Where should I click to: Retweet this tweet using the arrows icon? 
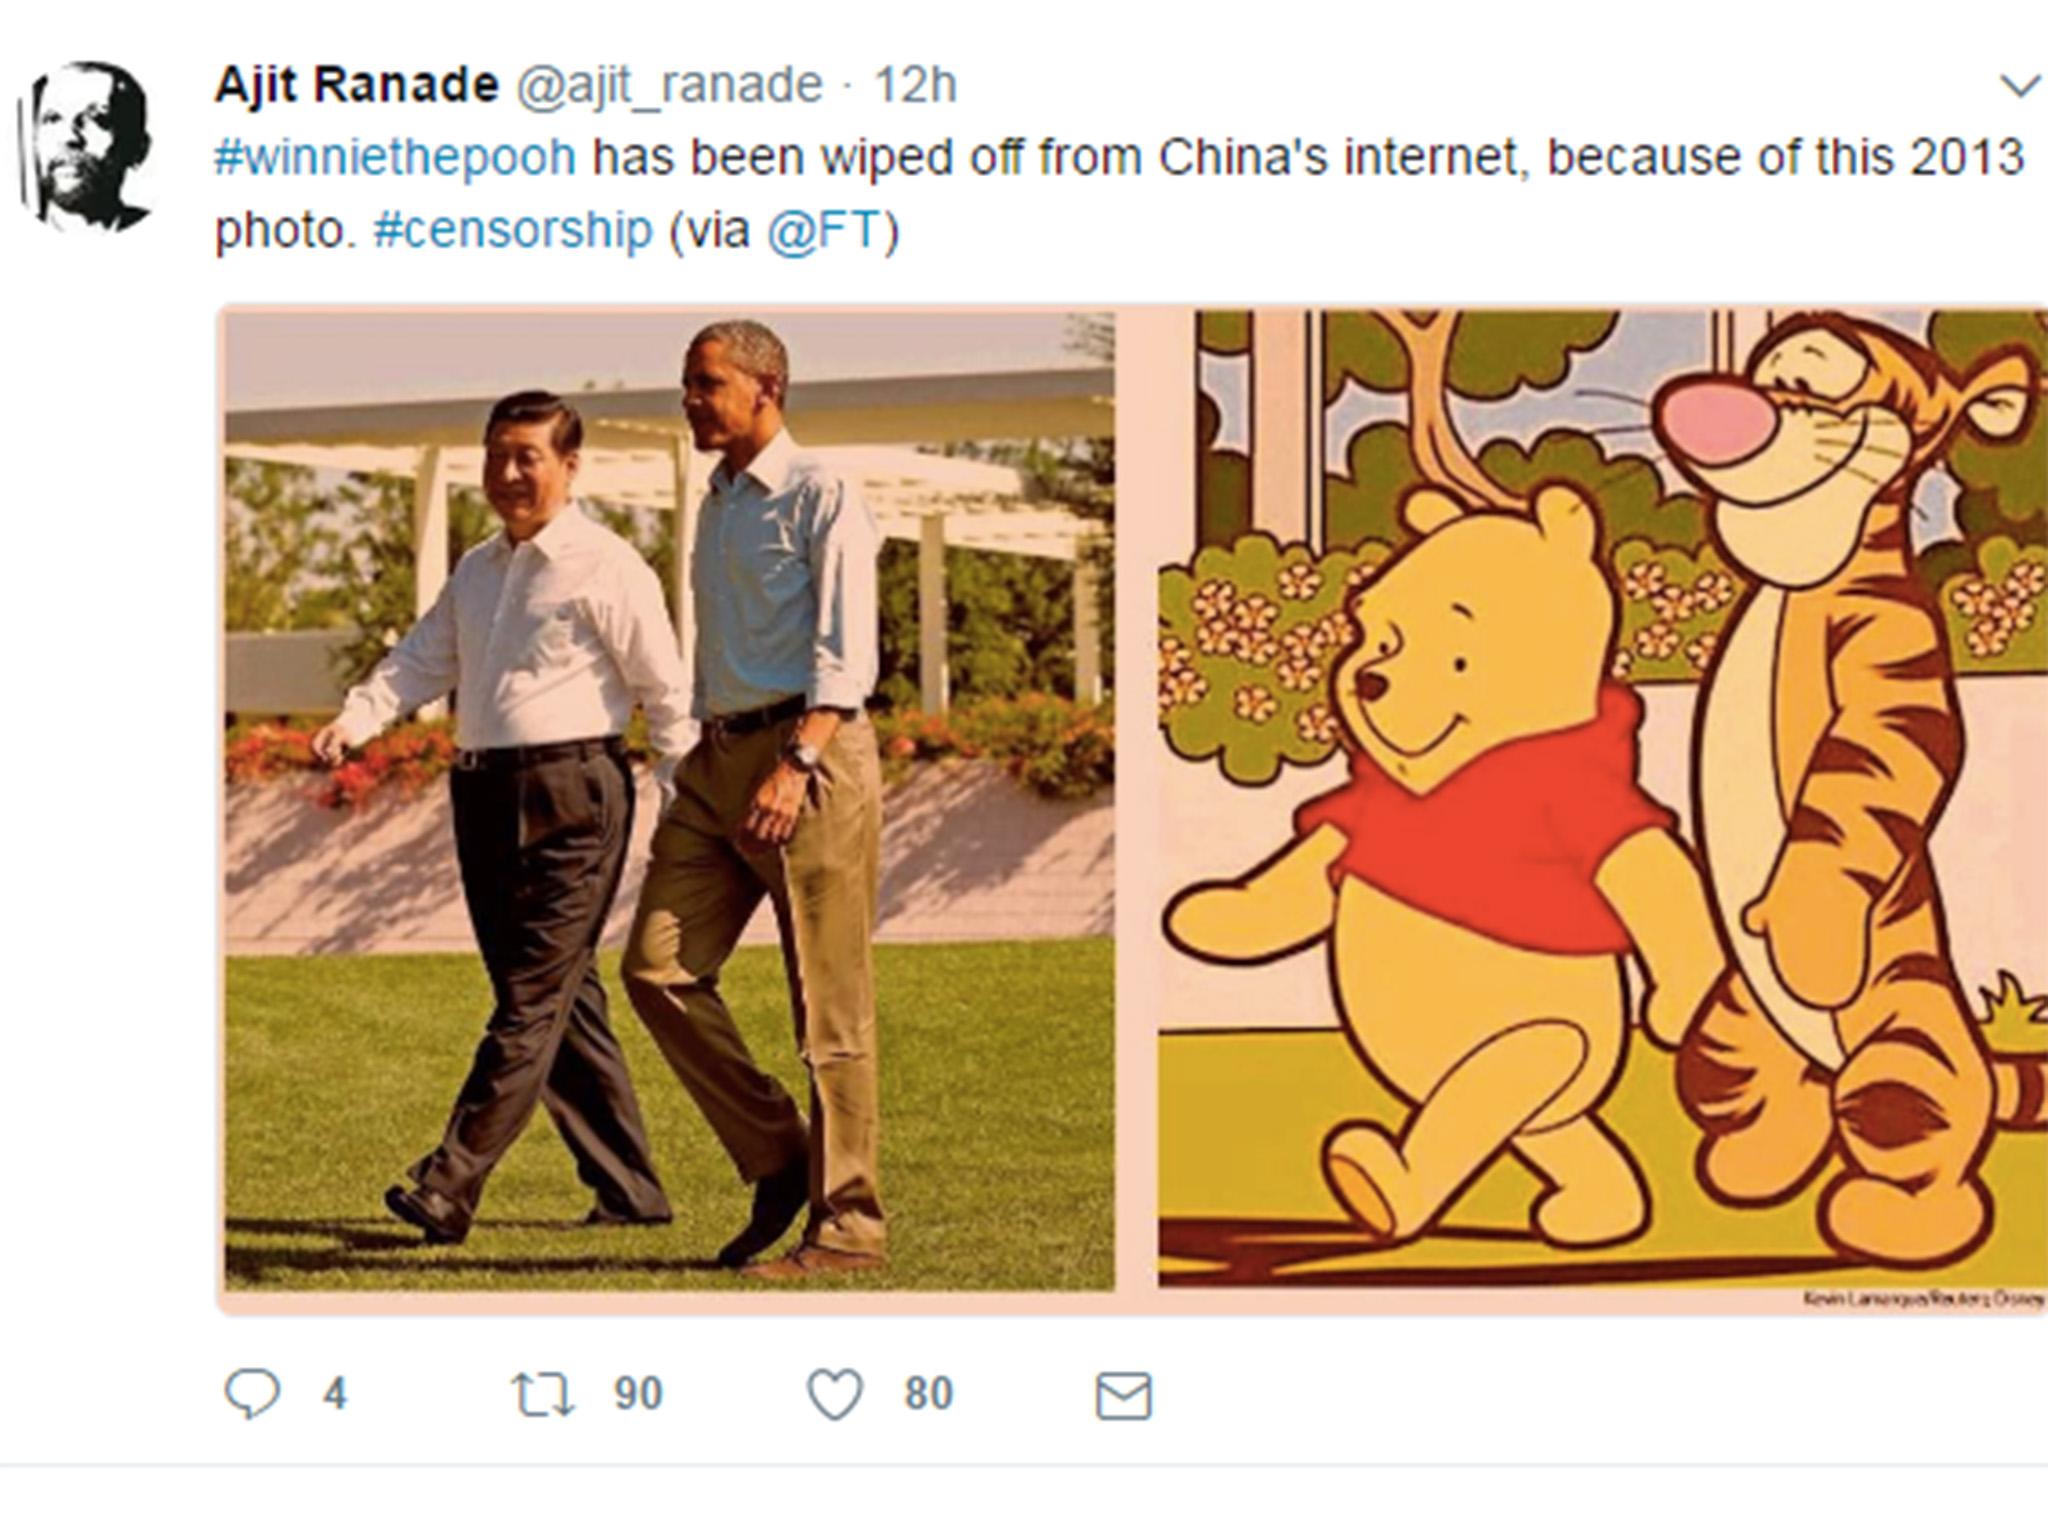tap(543, 1394)
